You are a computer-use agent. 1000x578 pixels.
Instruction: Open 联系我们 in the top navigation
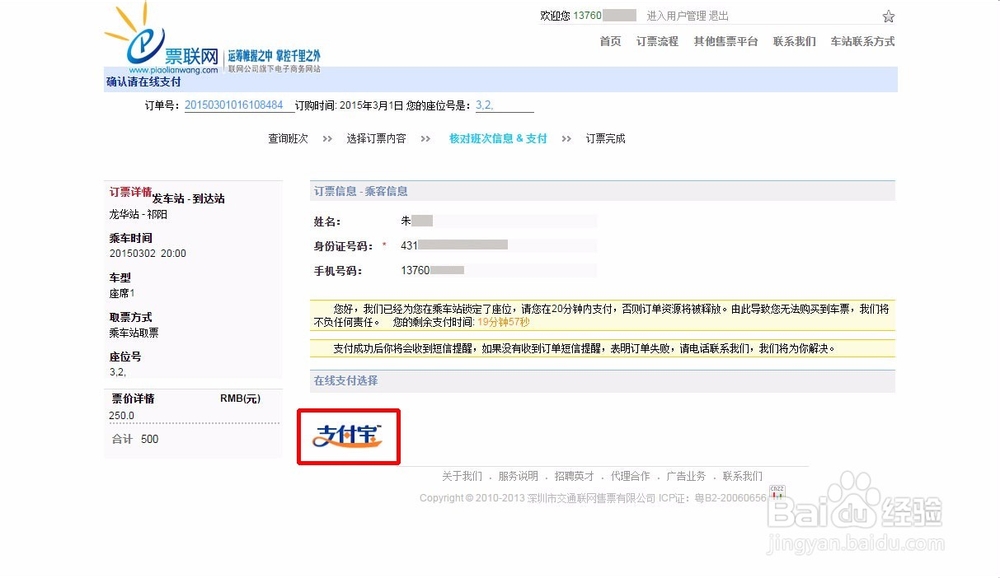click(794, 41)
